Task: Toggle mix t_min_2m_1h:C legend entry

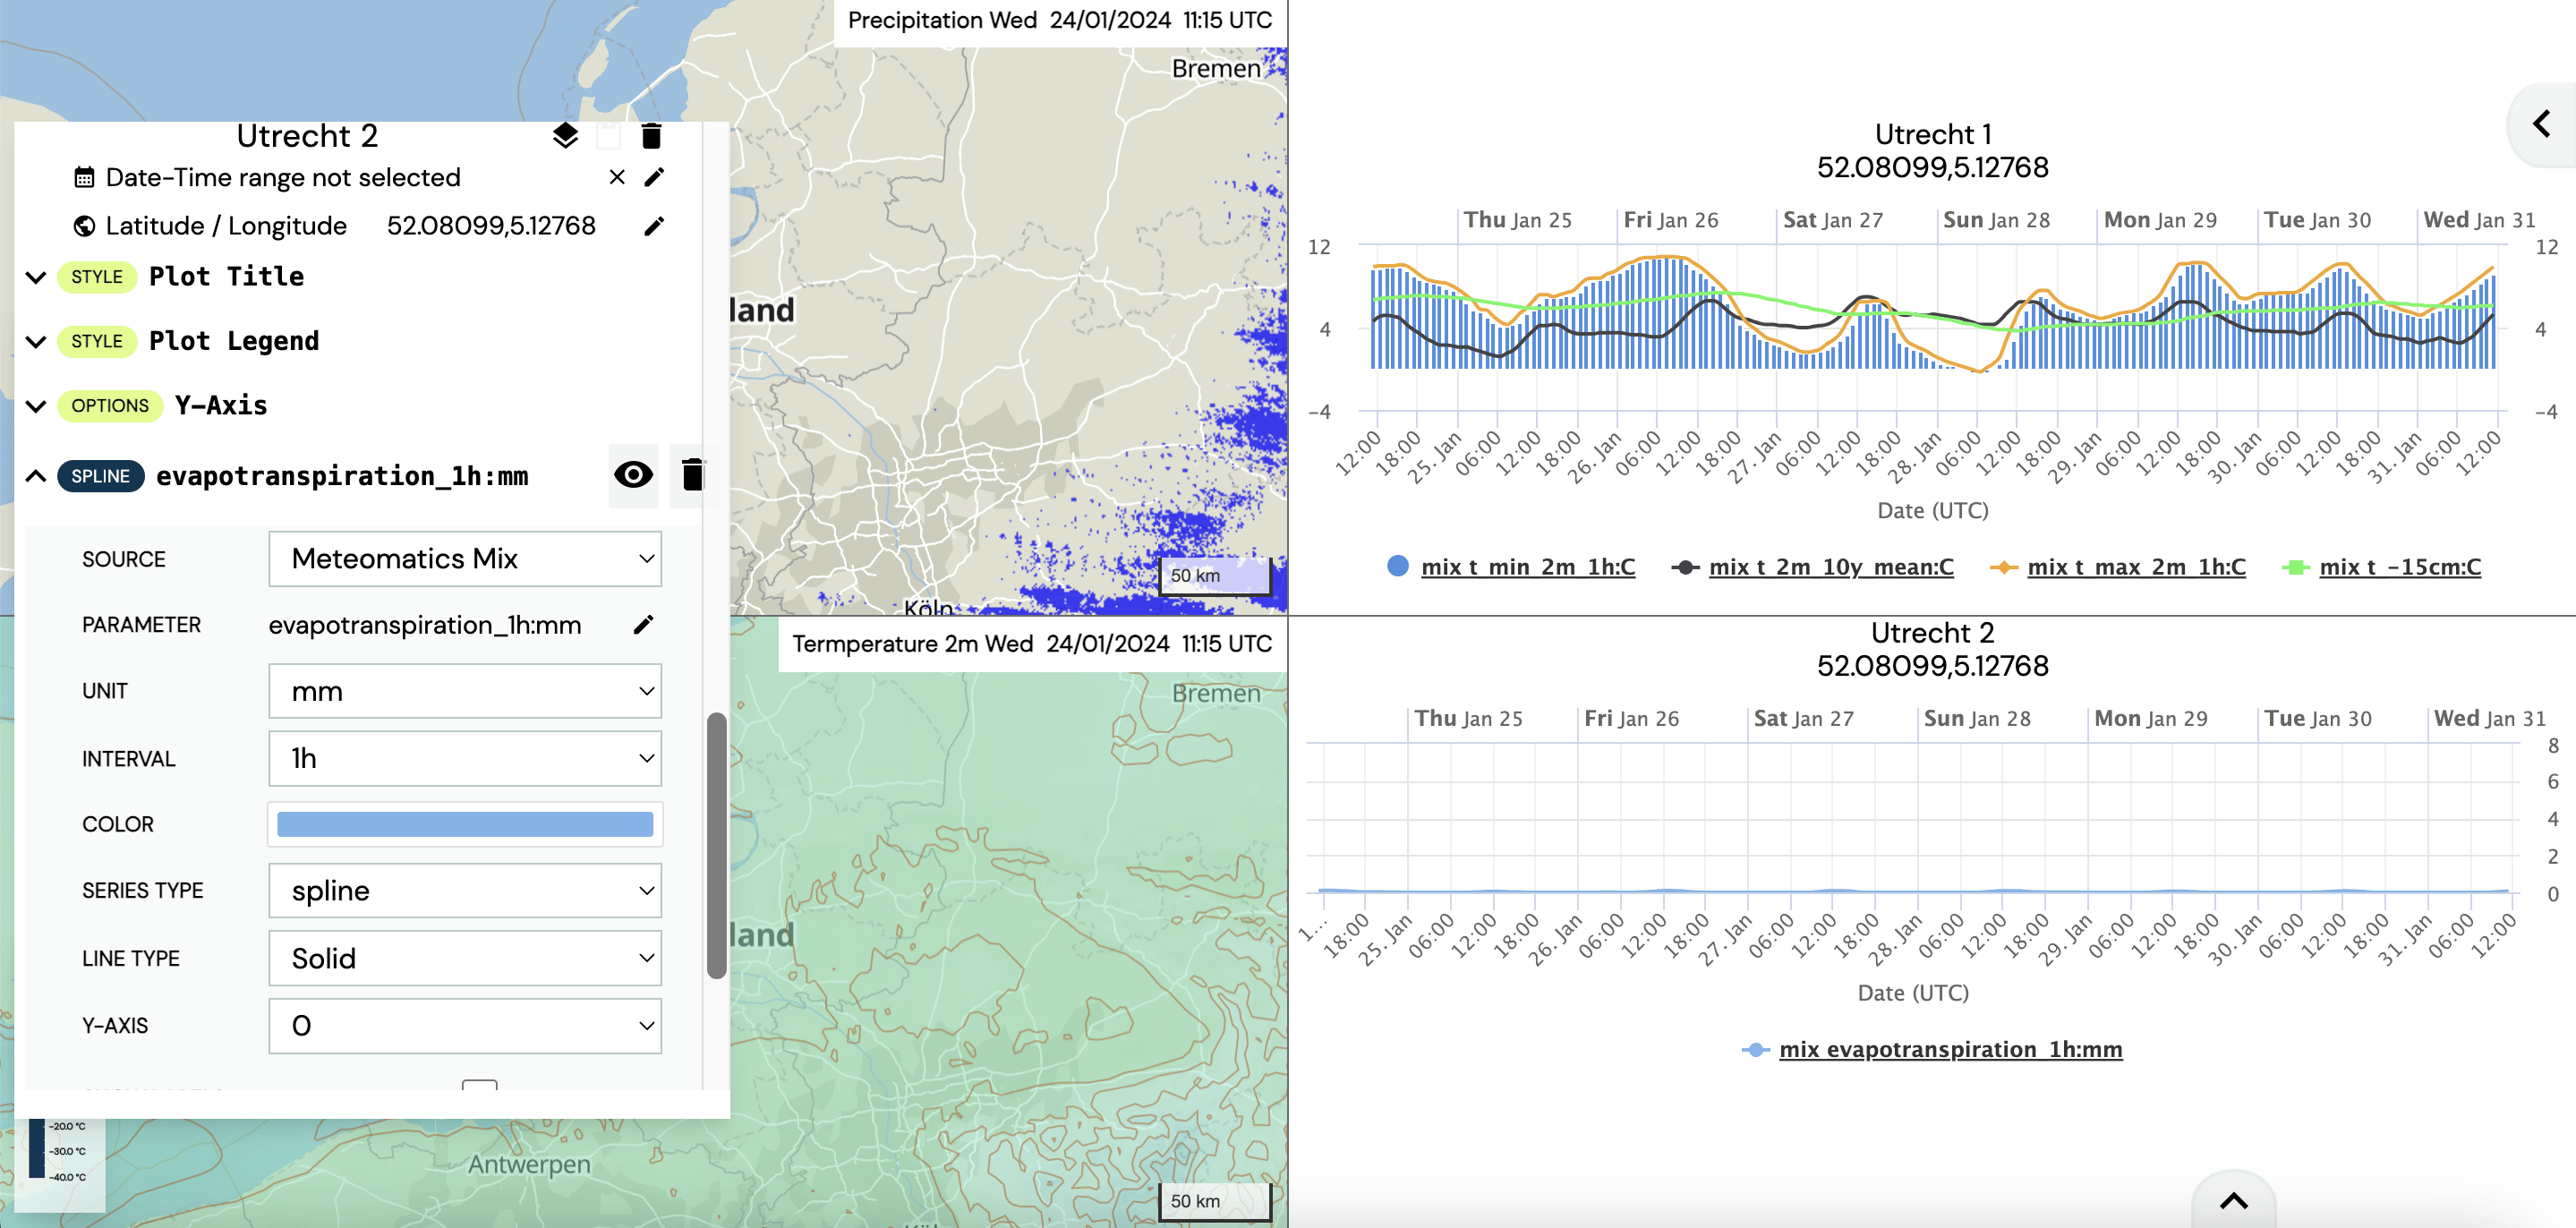Action: point(1511,567)
